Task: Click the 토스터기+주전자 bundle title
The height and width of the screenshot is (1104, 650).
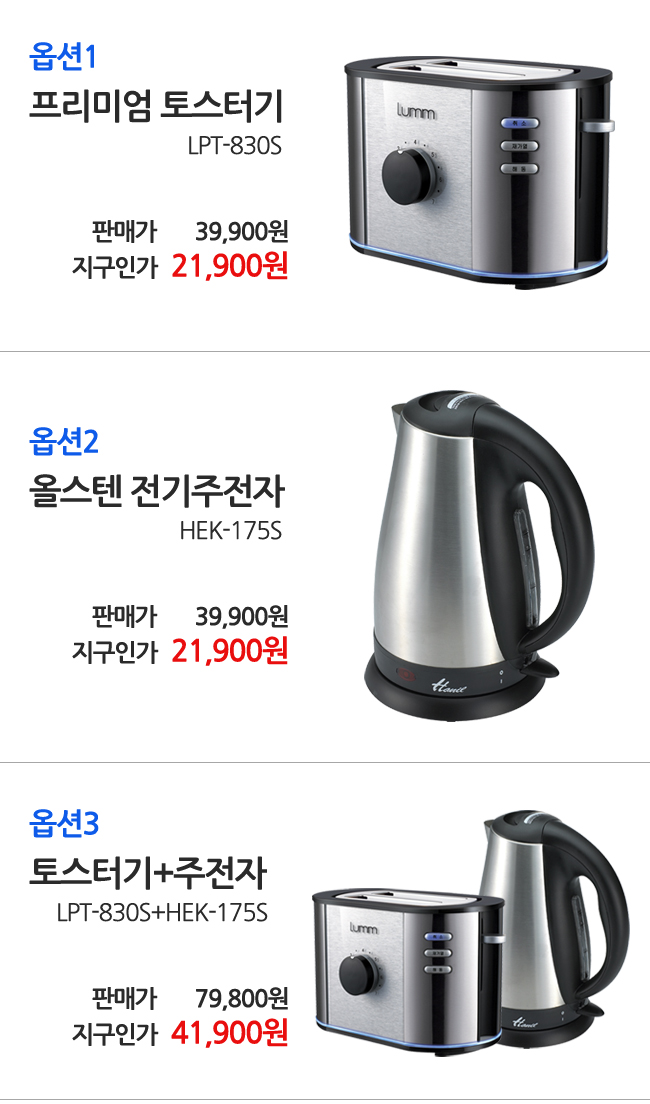Action: tap(148, 873)
